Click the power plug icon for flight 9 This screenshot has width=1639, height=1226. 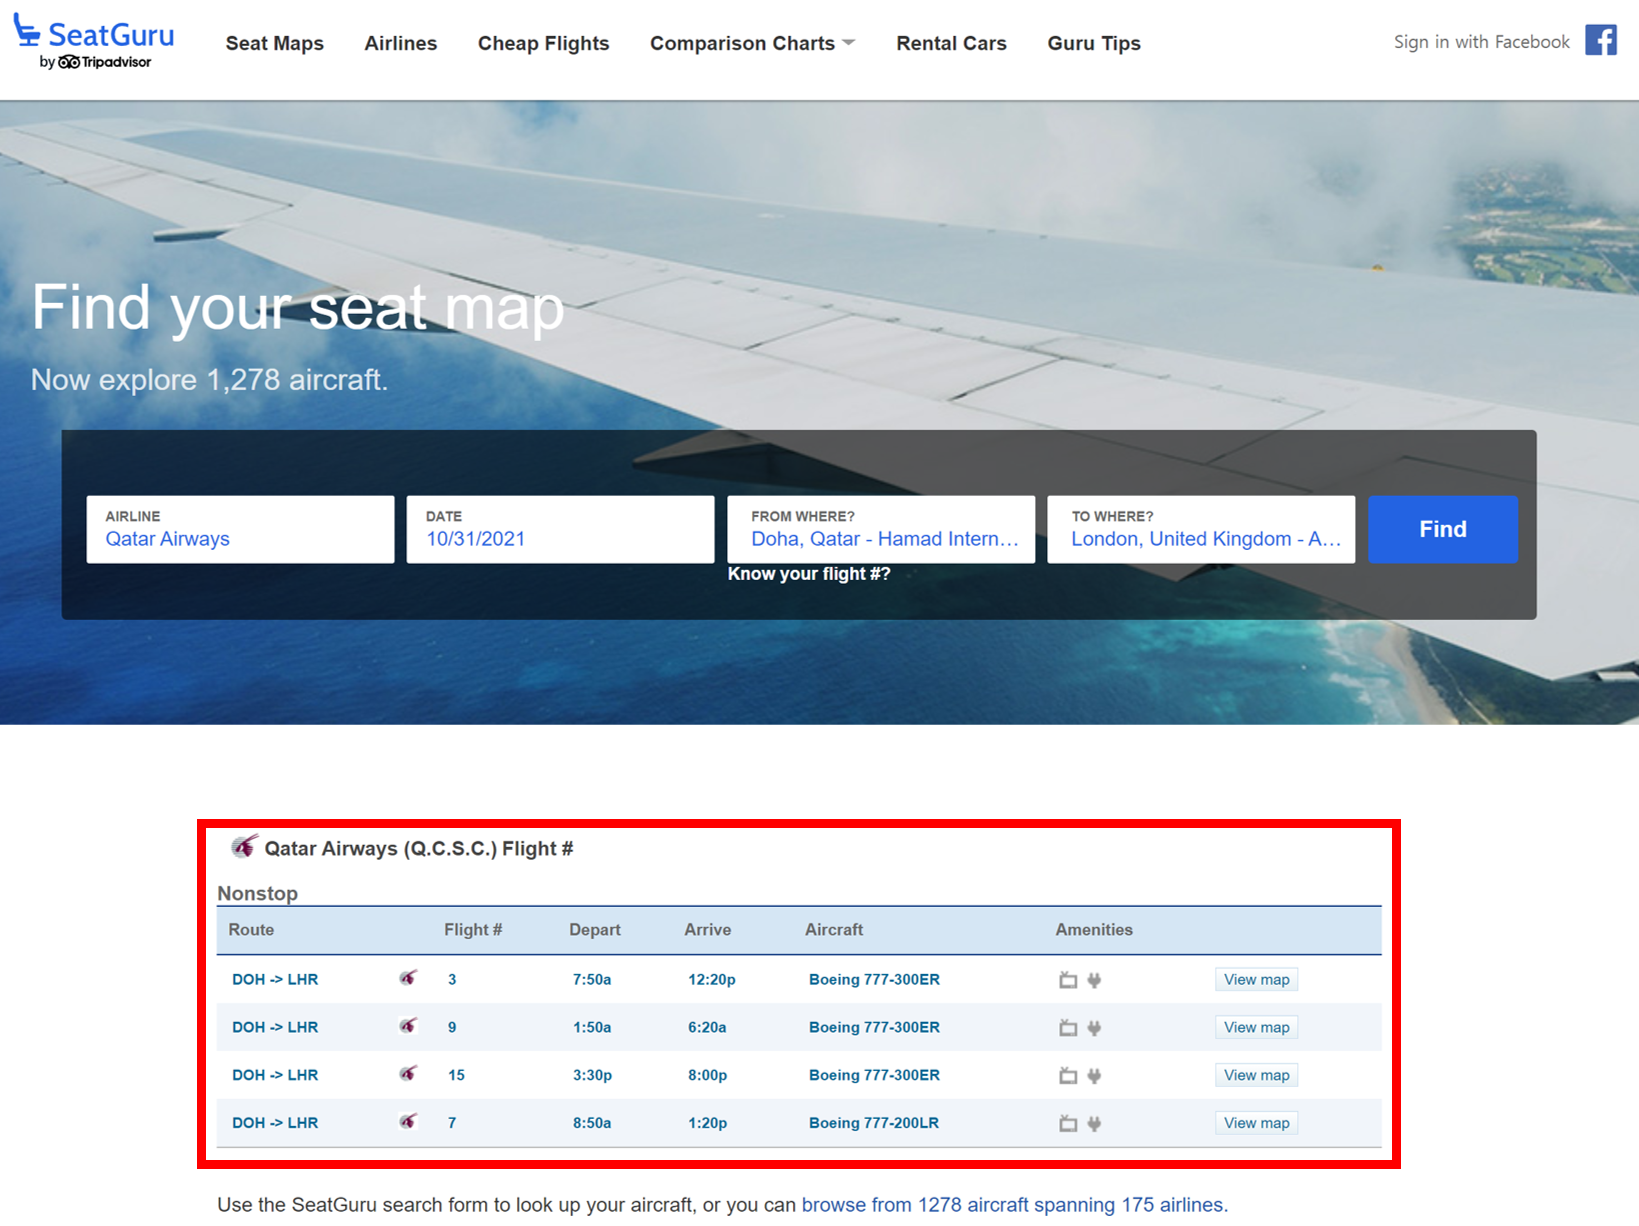coord(1094,1028)
